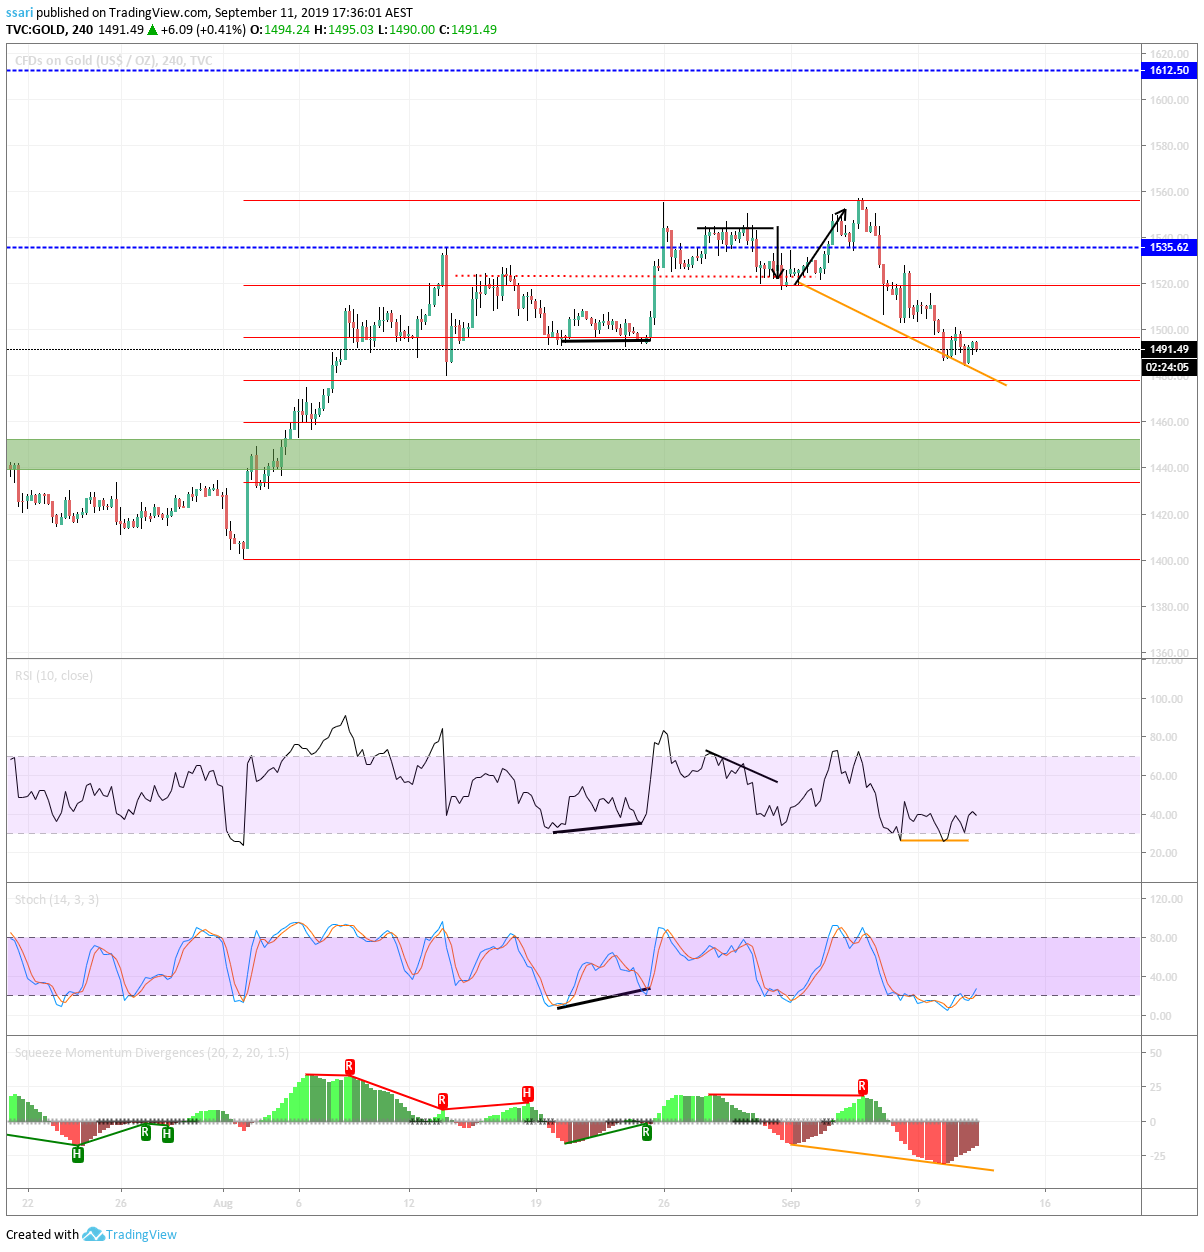Click red R marker near Sep 5 peak
This screenshot has height=1252, width=1204.
[862, 1086]
